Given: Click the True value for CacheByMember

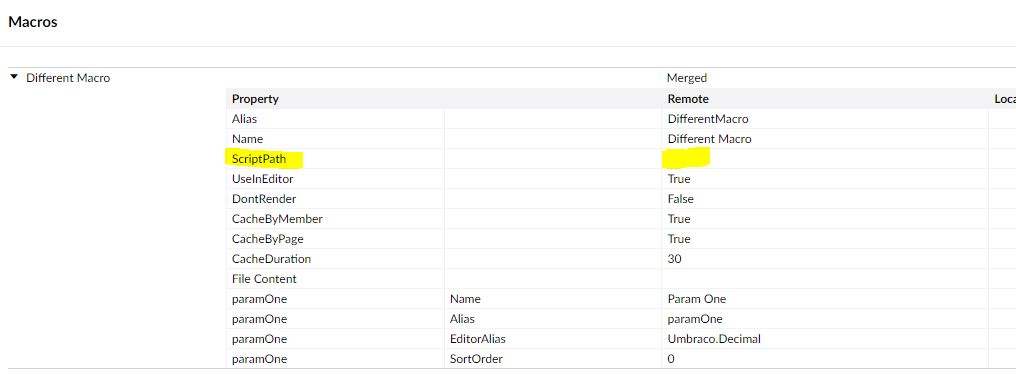Looking at the screenshot, I should (x=679, y=219).
